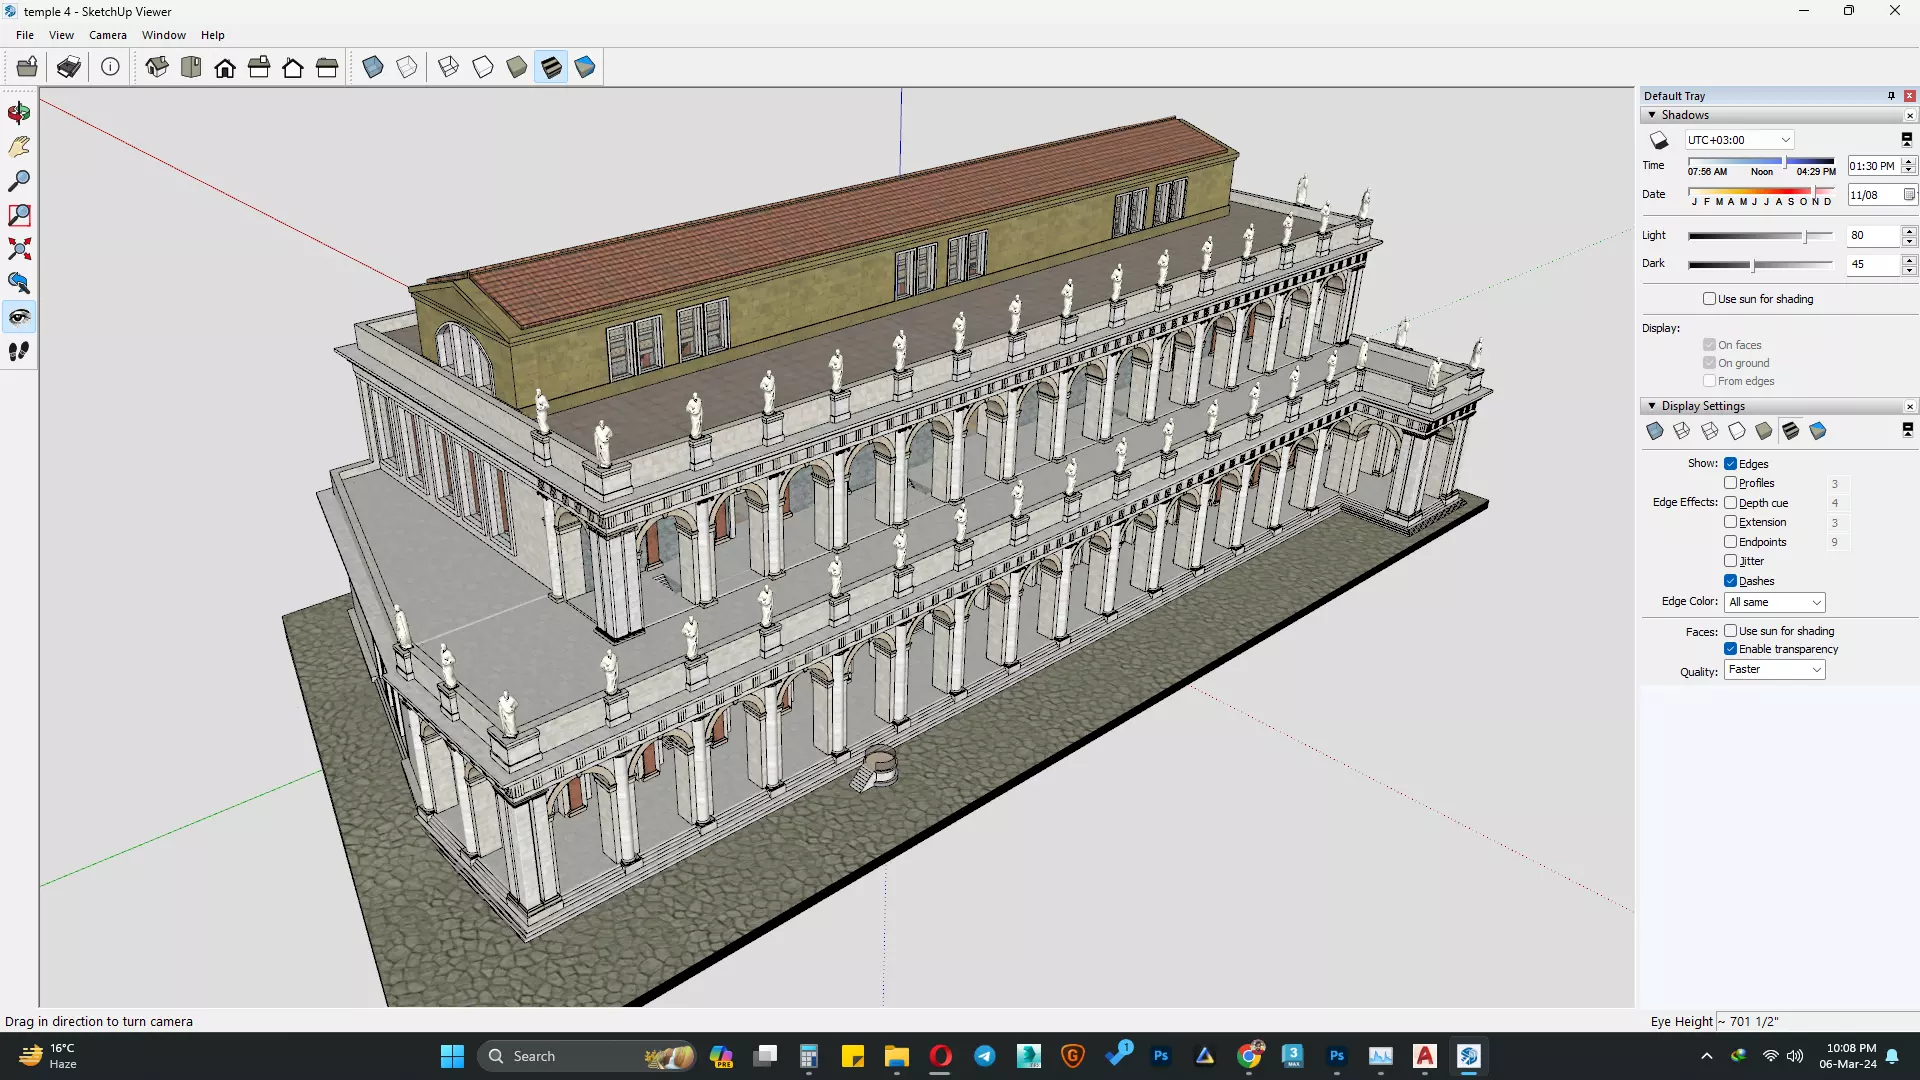
Task: Select the Walk footprints tool
Action: [19, 351]
